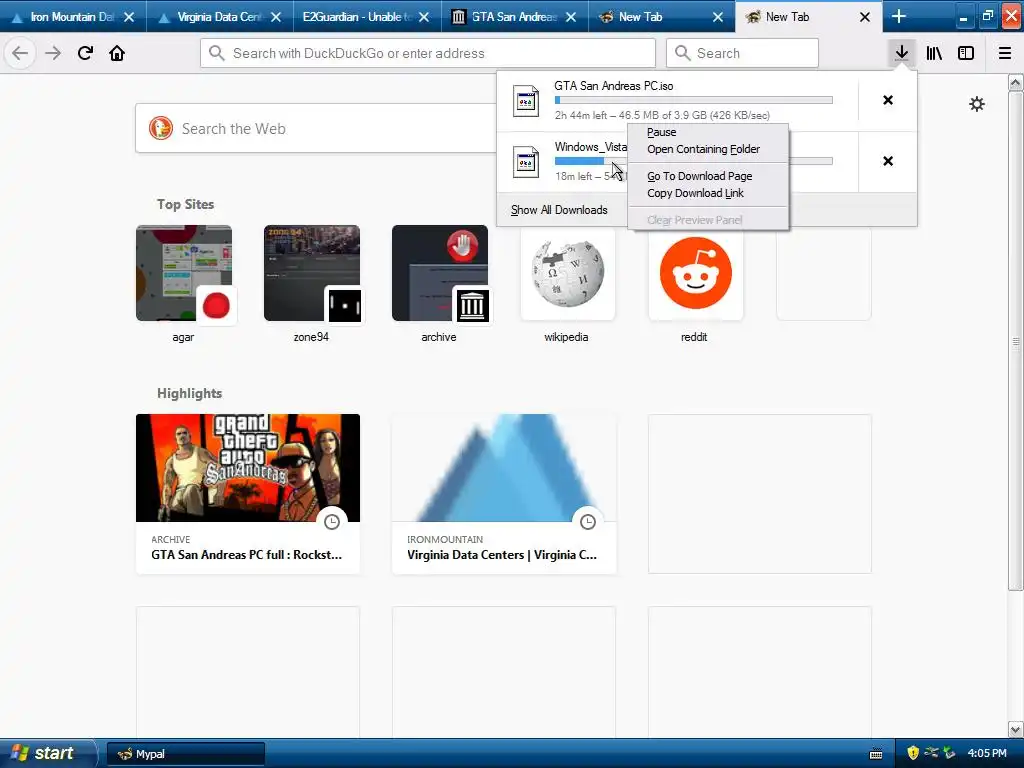Cancel the GTA San Andreas PC.iso download

click(x=888, y=100)
